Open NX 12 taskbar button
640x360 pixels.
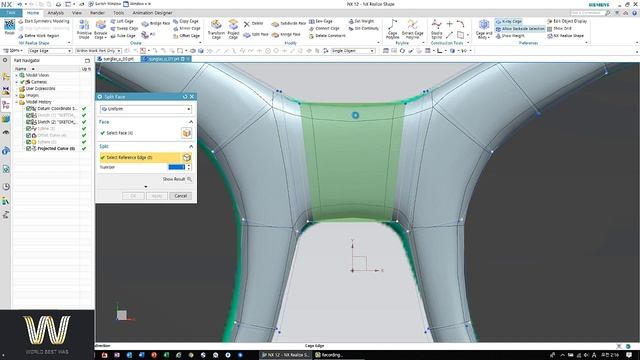tap(285, 355)
